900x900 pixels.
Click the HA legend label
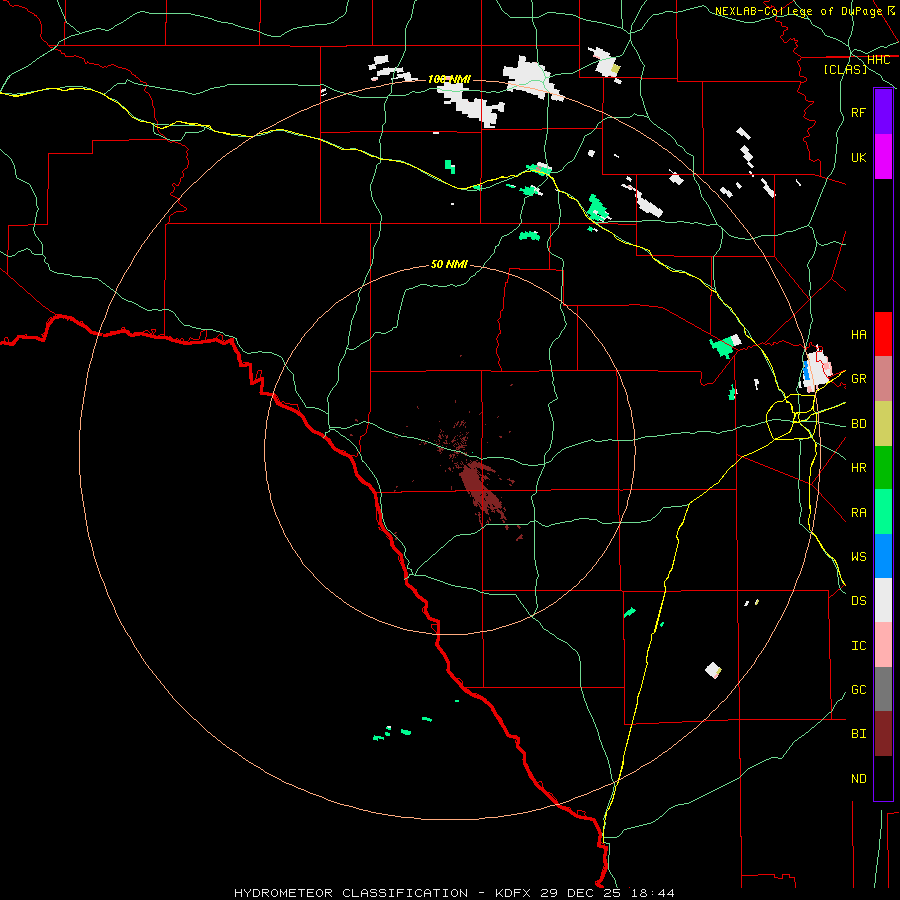point(858,334)
